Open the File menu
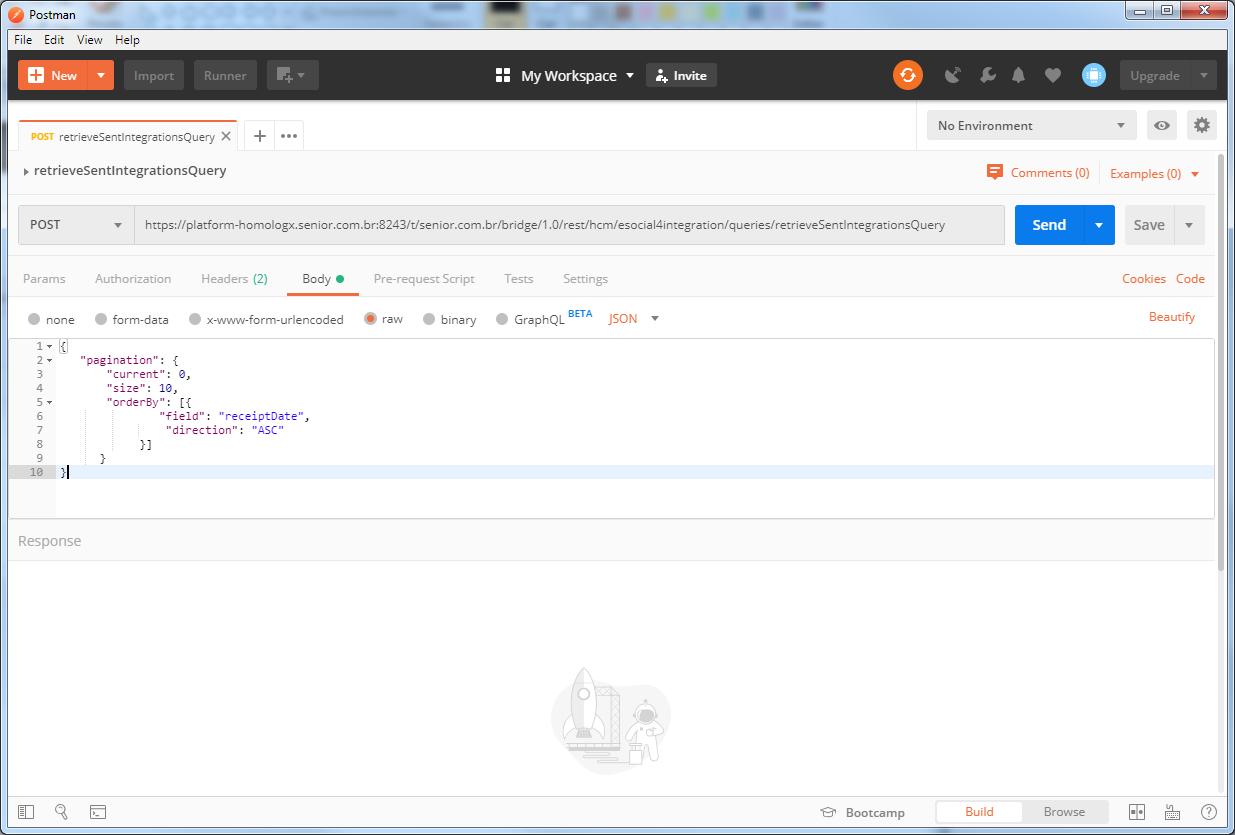This screenshot has height=835, width=1235. coord(23,40)
